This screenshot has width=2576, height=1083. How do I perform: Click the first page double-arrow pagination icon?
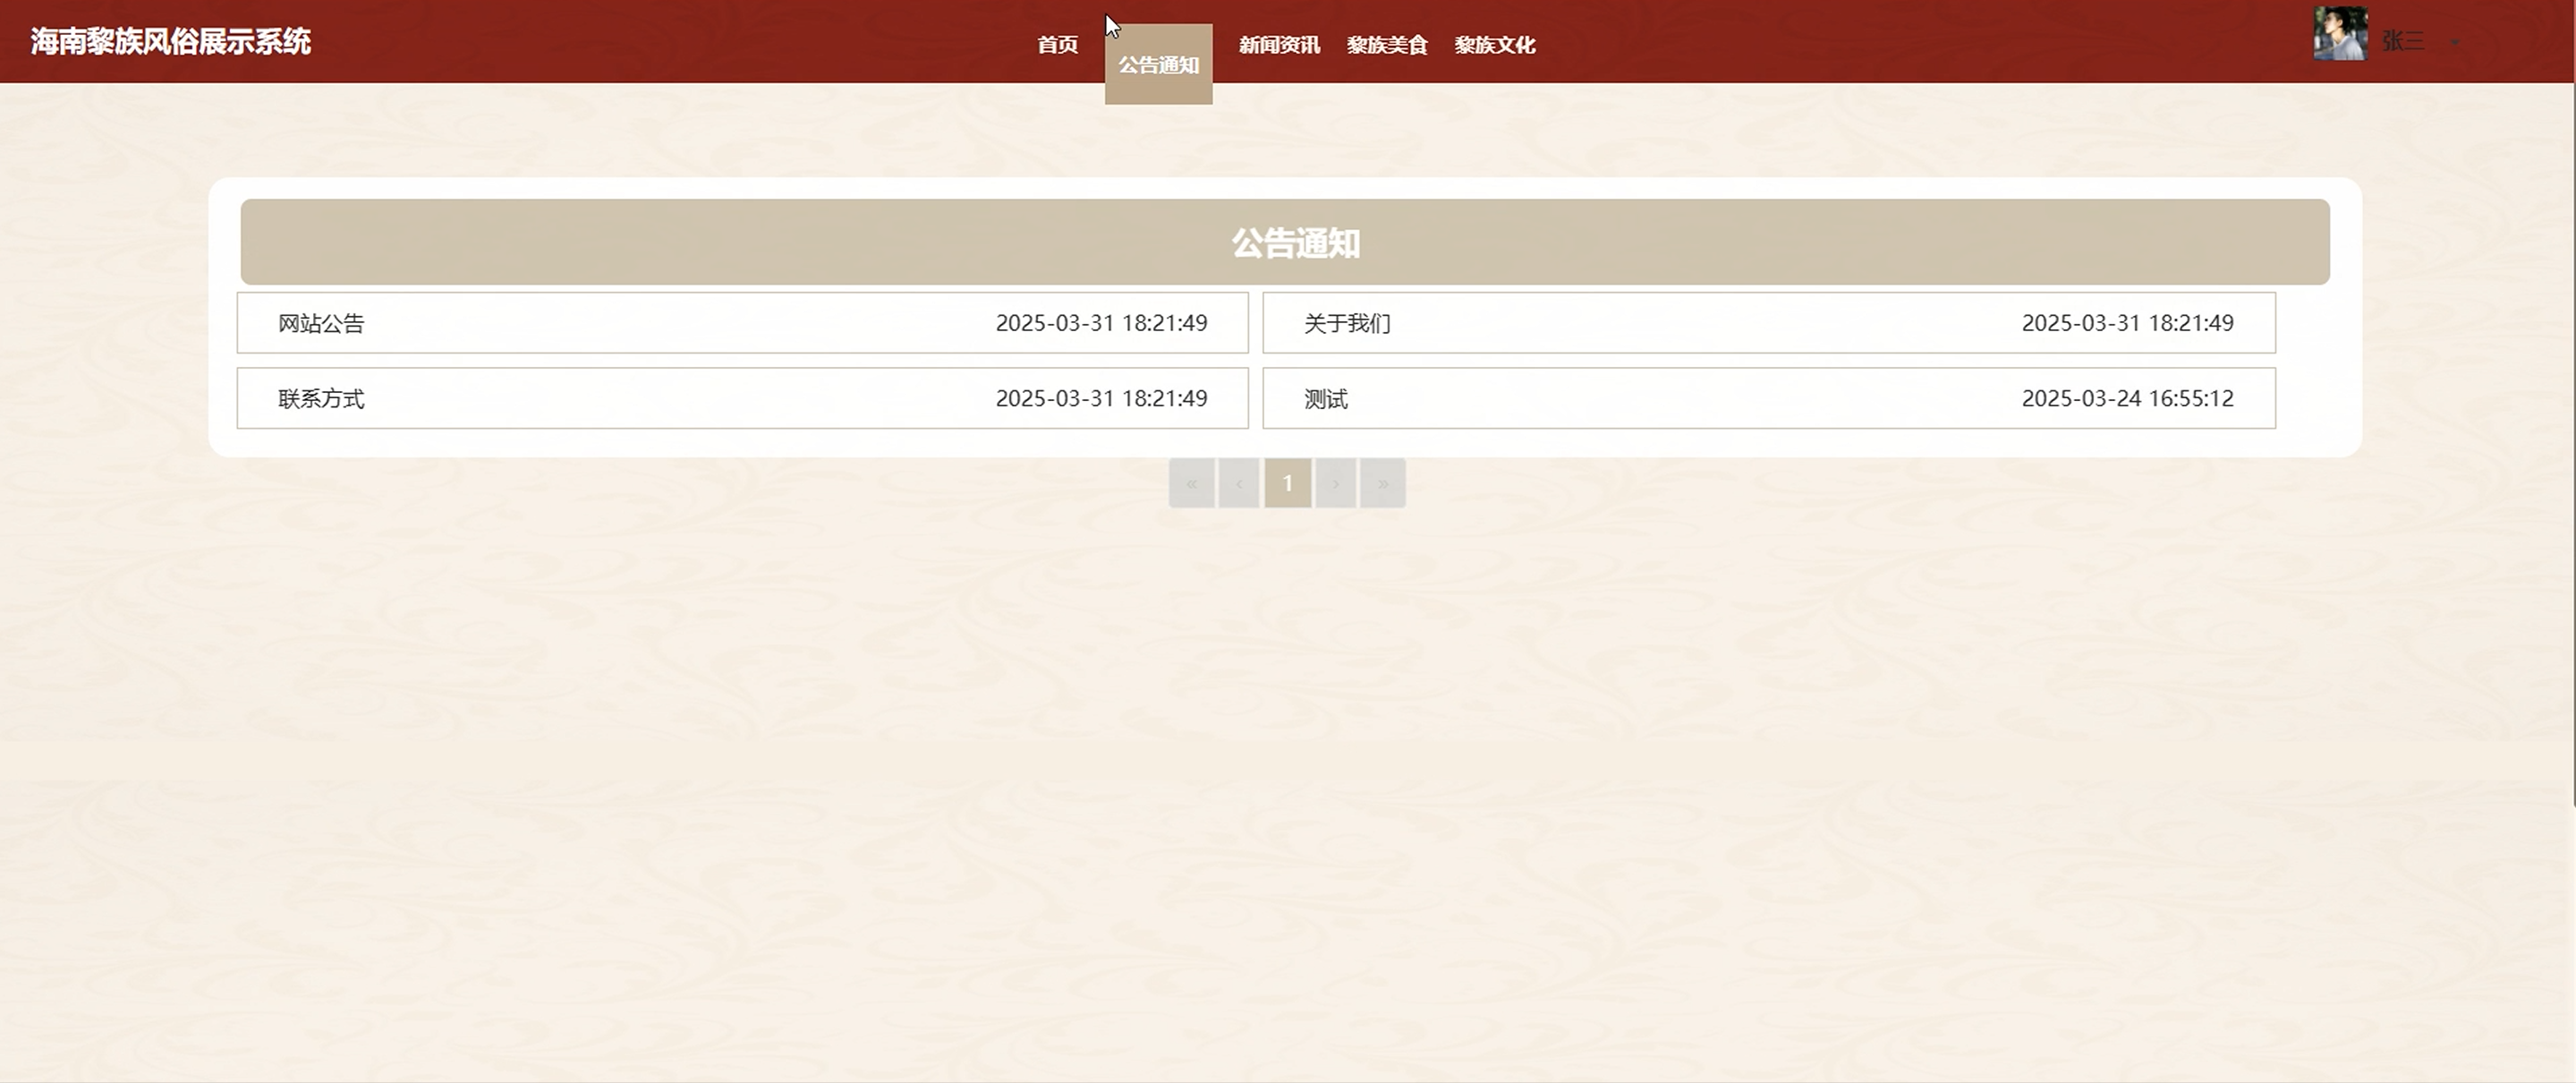(1191, 484)
